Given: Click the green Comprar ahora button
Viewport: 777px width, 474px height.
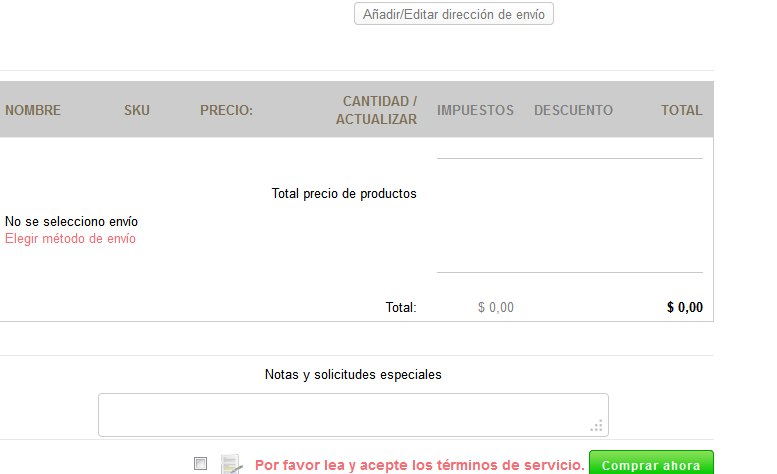Looking at the screenshot, I should tap(651, 463).
